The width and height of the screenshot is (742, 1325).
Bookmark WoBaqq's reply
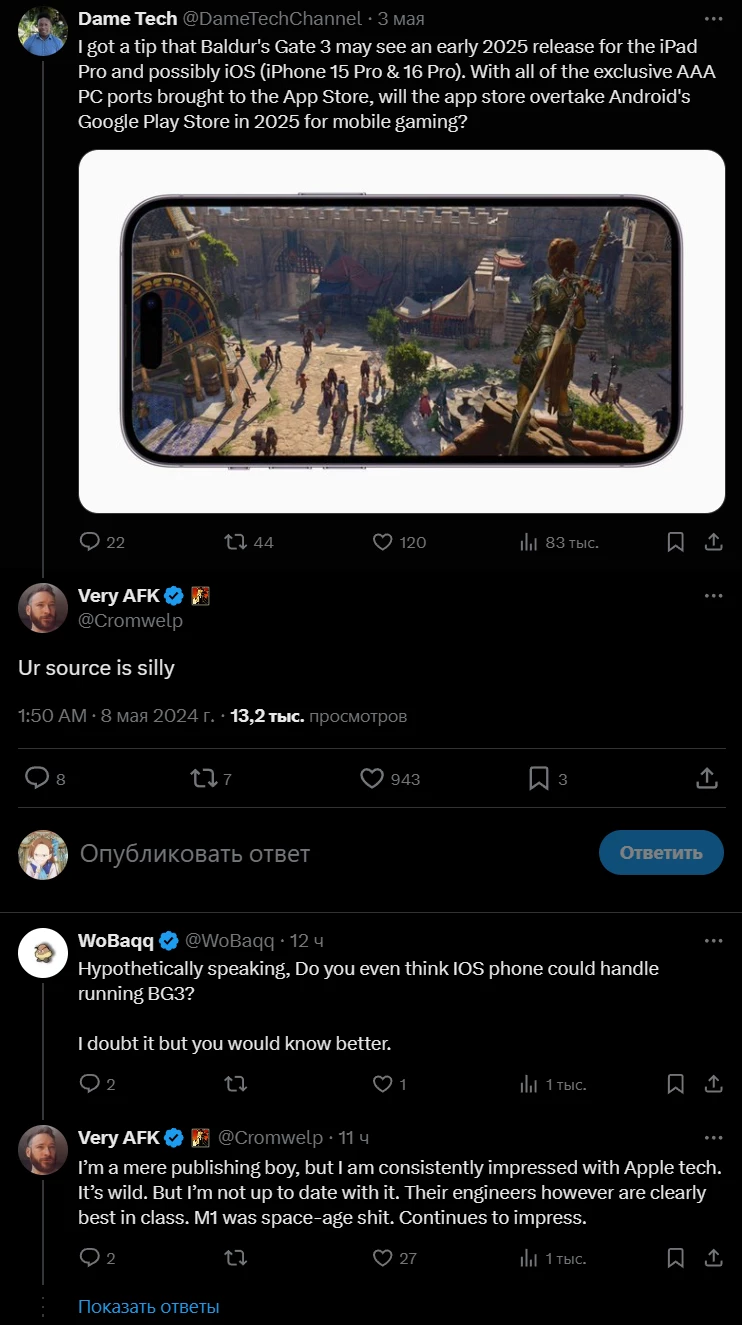coord(675,1084)
